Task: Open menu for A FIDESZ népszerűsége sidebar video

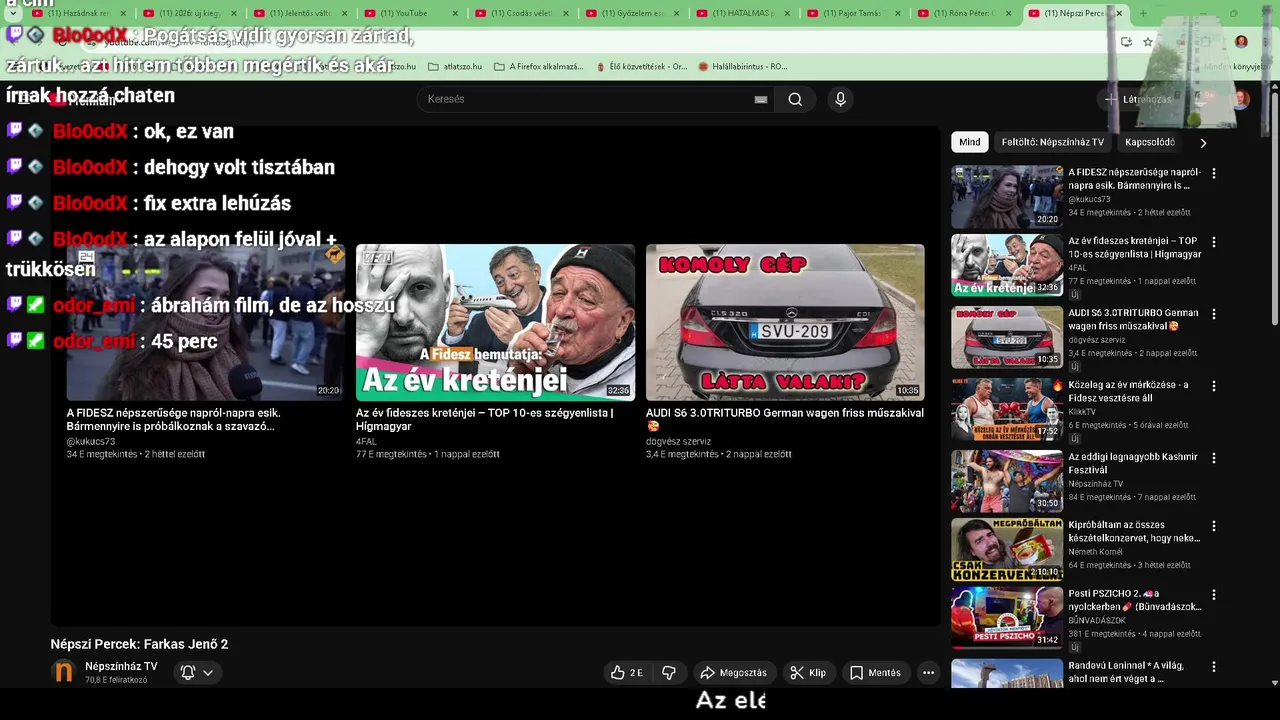Action: click(x=1214, y=173)
